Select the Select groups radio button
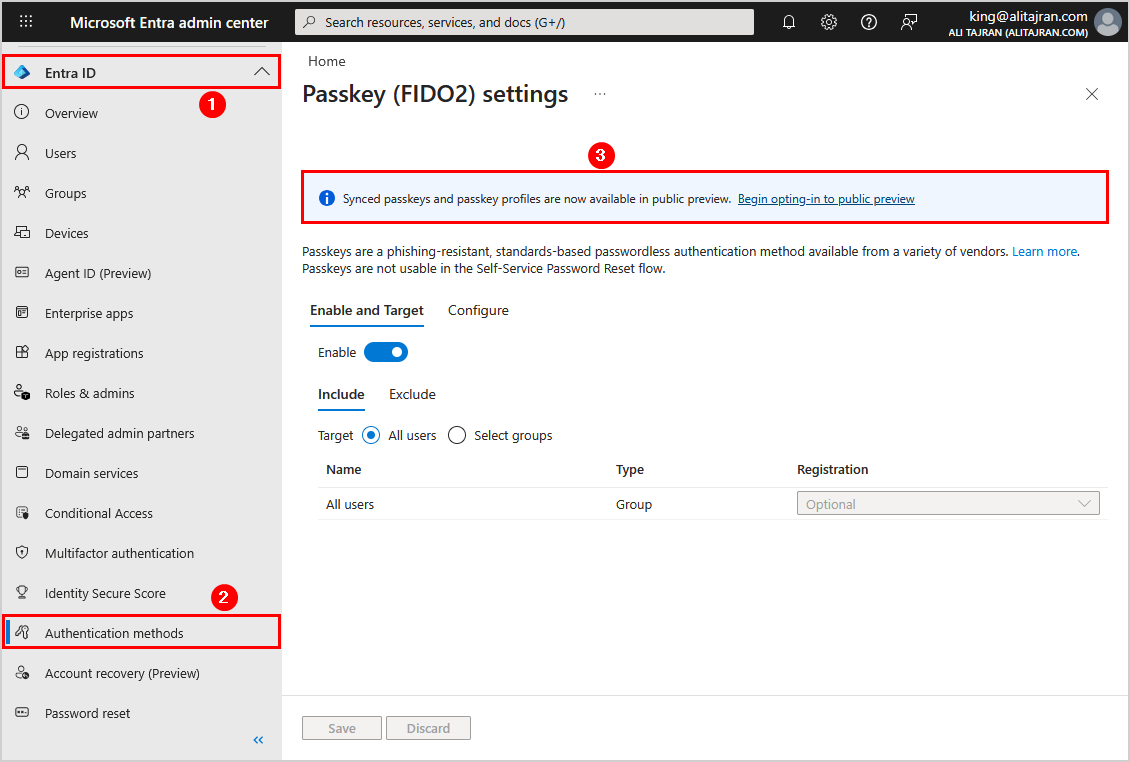The height and width of the screenshot is (762, 1130). (x=457, y=435)
